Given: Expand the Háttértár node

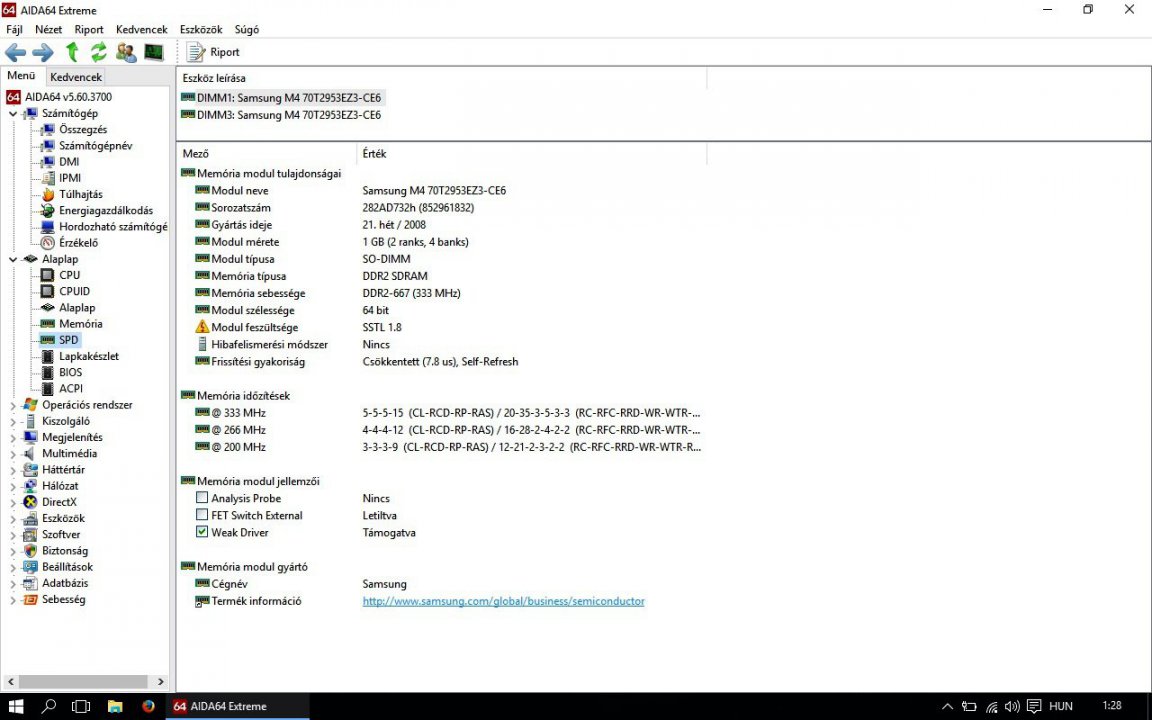Looking at the screenshot, I should pos(13,470).
